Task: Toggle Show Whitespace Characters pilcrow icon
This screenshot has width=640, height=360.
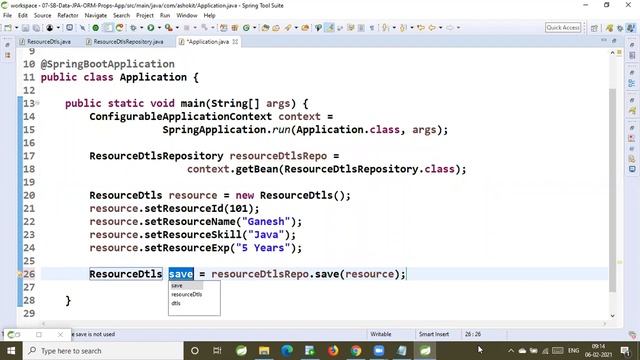Action: click(372, 28)
